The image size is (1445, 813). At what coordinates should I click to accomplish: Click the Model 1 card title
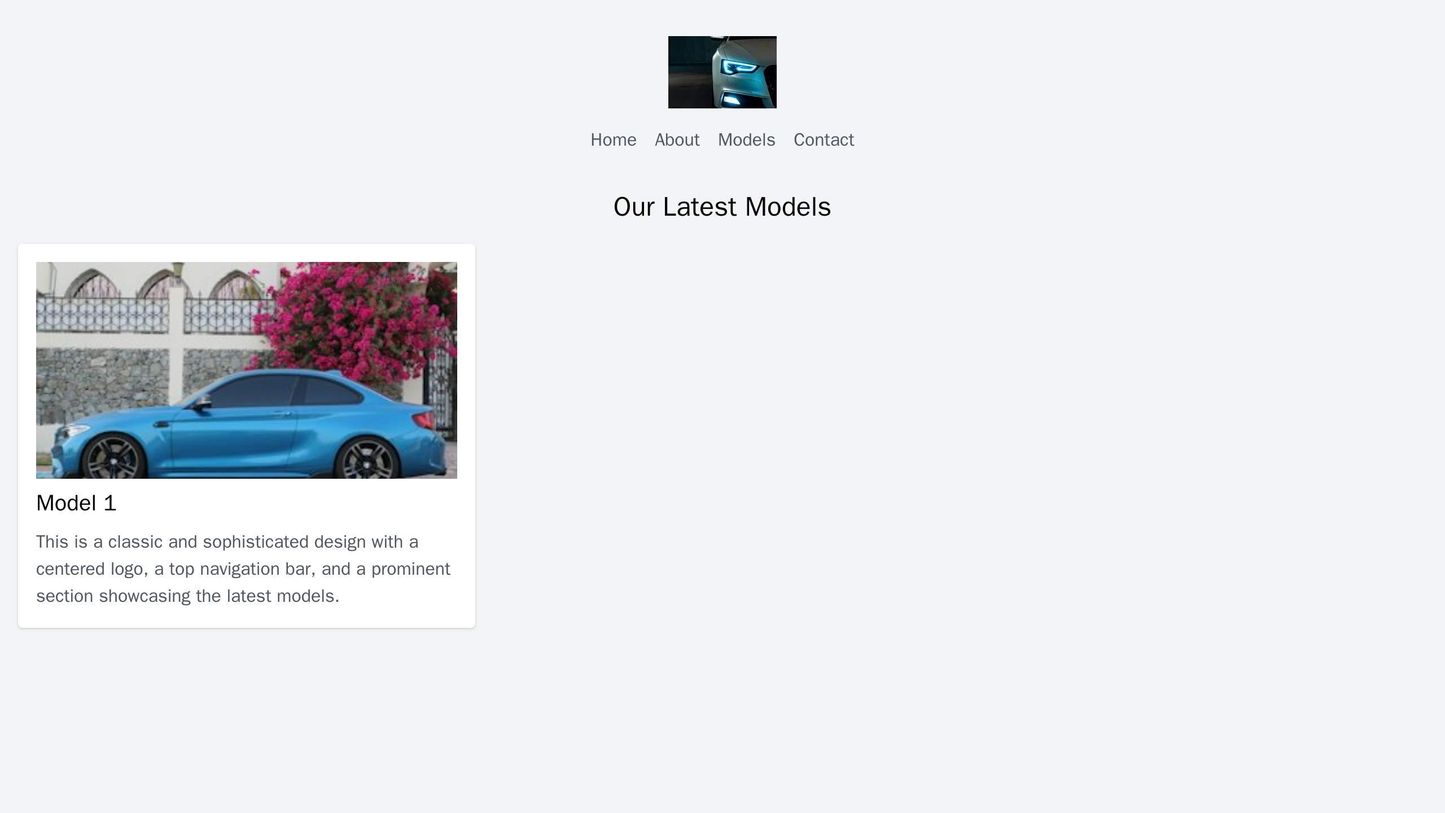tap(76, 503)
